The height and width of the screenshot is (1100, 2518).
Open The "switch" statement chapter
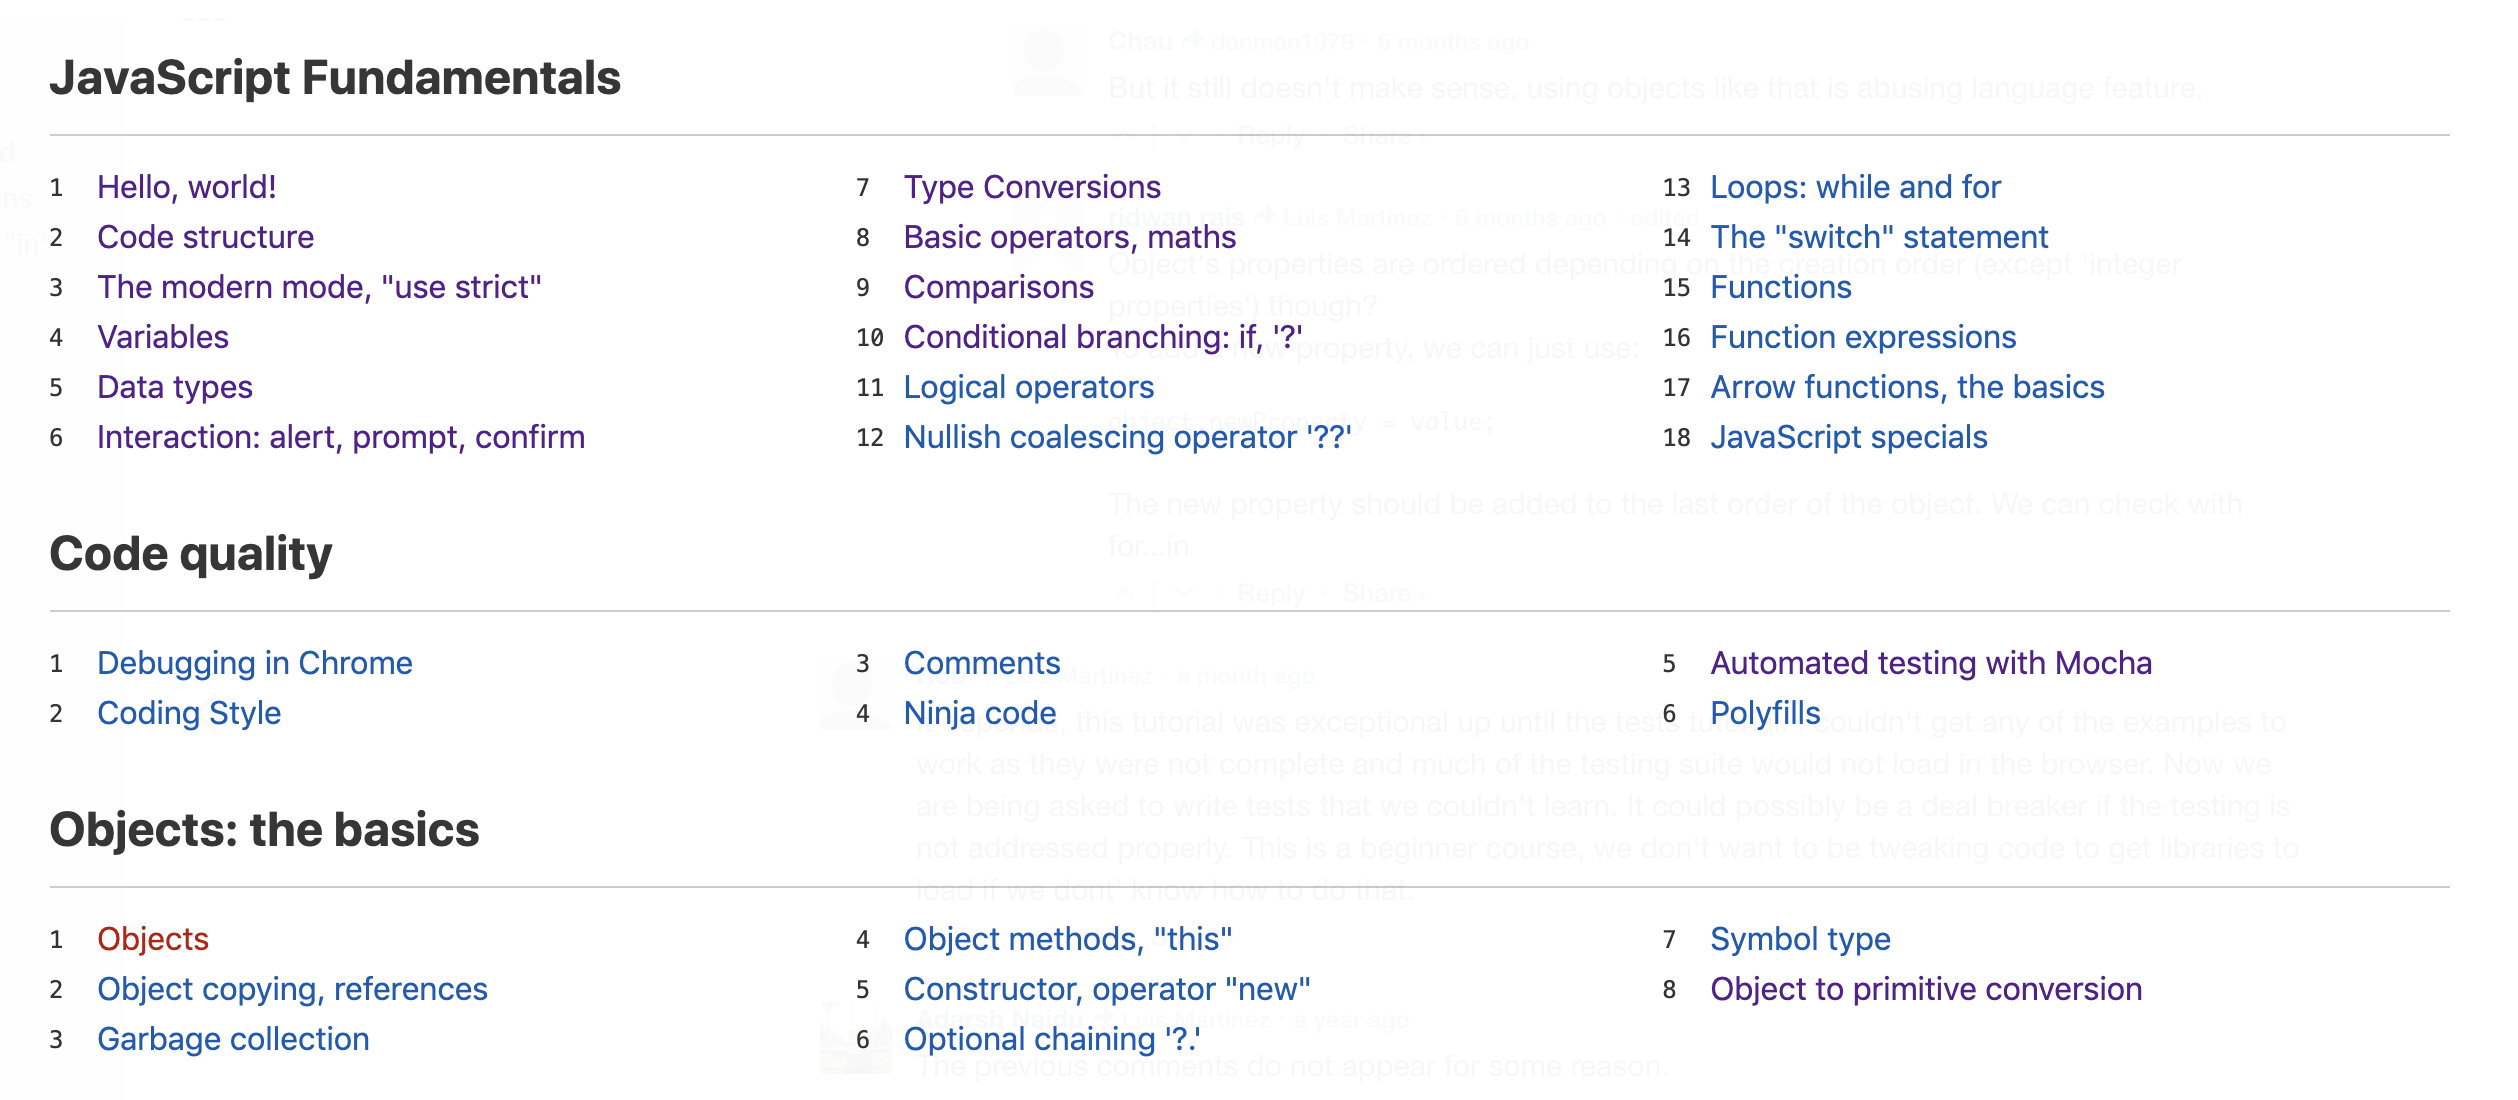point(1879,237)
